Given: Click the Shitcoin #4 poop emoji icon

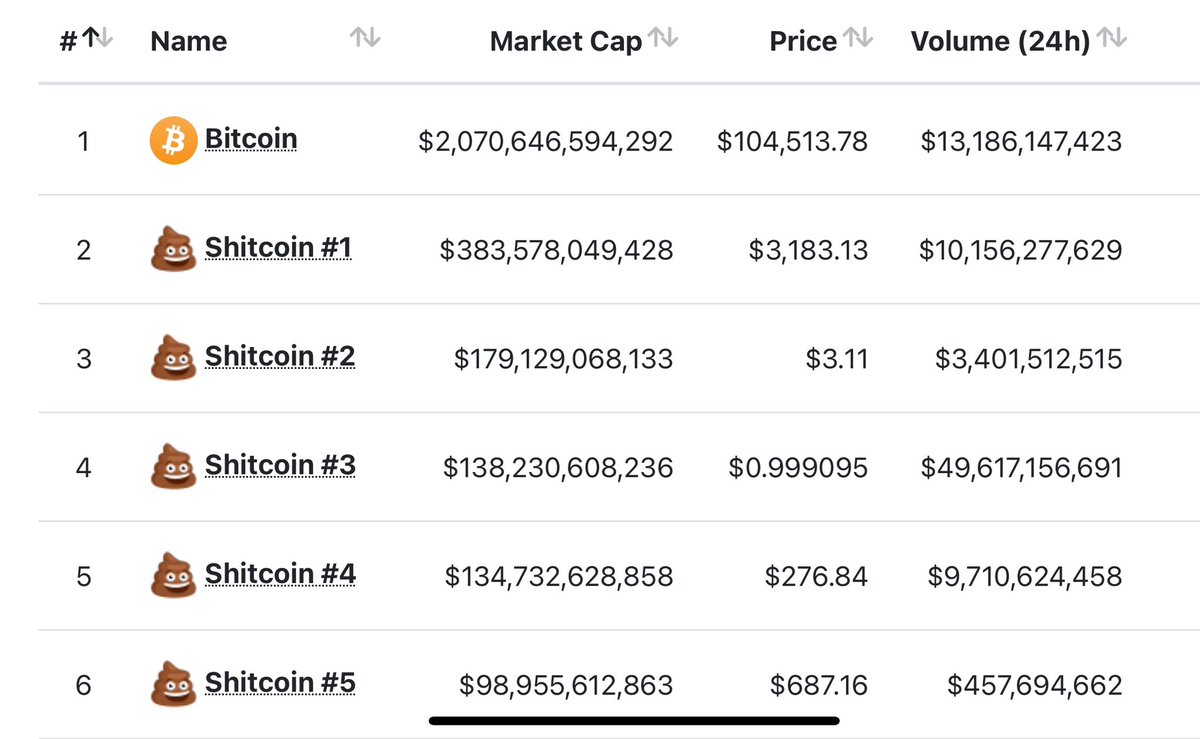Looking at the screenshot, I should (x=172, y=576).
